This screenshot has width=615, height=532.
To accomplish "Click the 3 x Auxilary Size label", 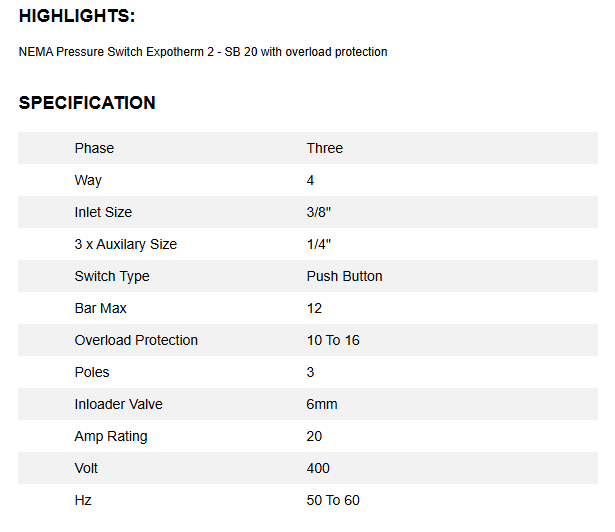I will point(126,244).
